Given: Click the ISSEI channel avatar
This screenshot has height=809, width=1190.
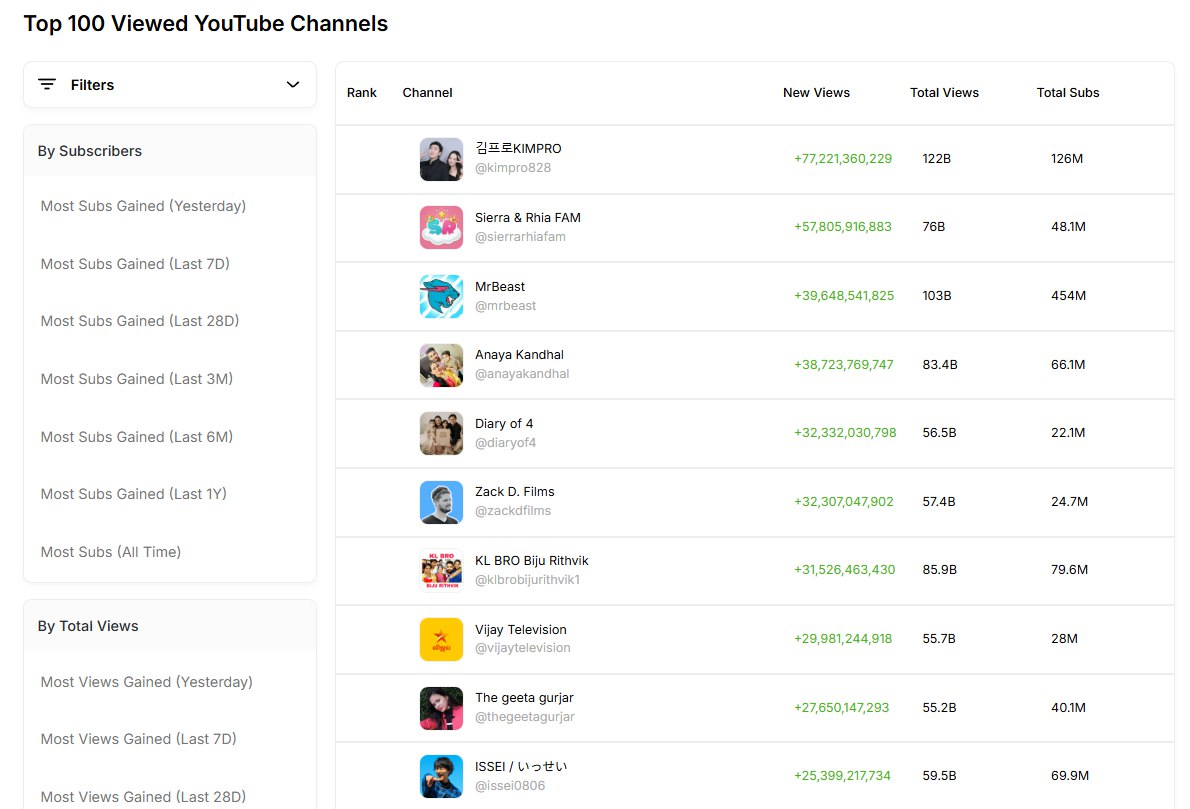Looking at the screenshot, I should 441,776.
